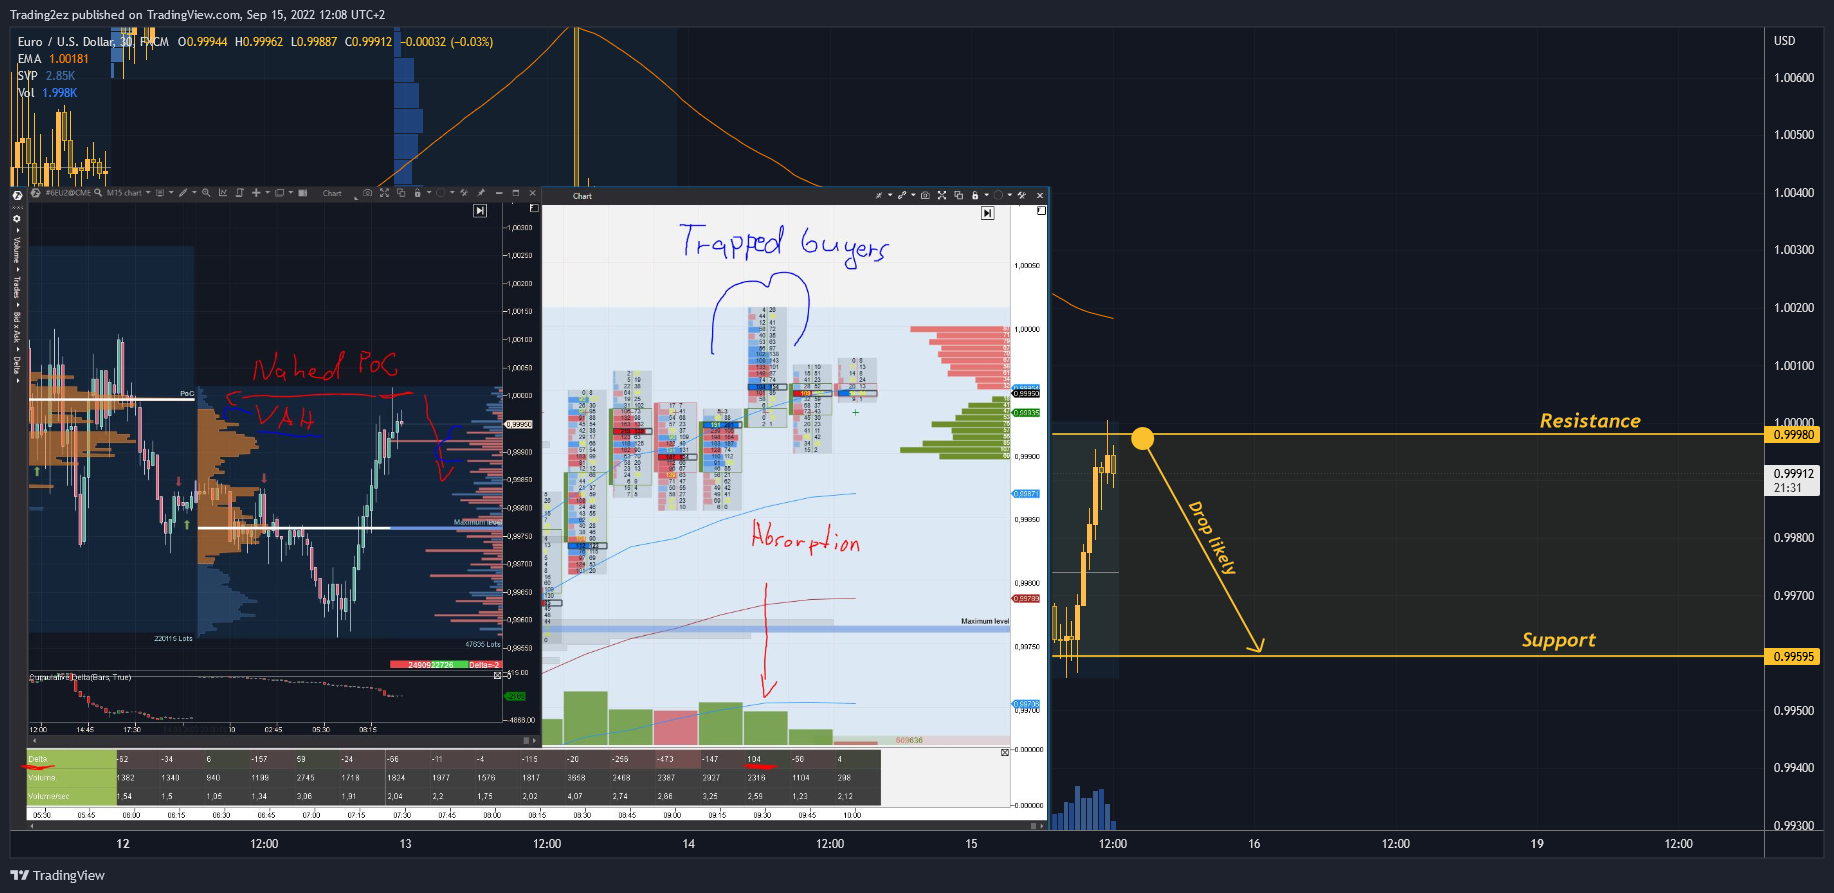This screenshot has height=893, width=1834.
Task: Click the layout rectangle icon in the left chart toolbar
Action: tap(279, 193)
